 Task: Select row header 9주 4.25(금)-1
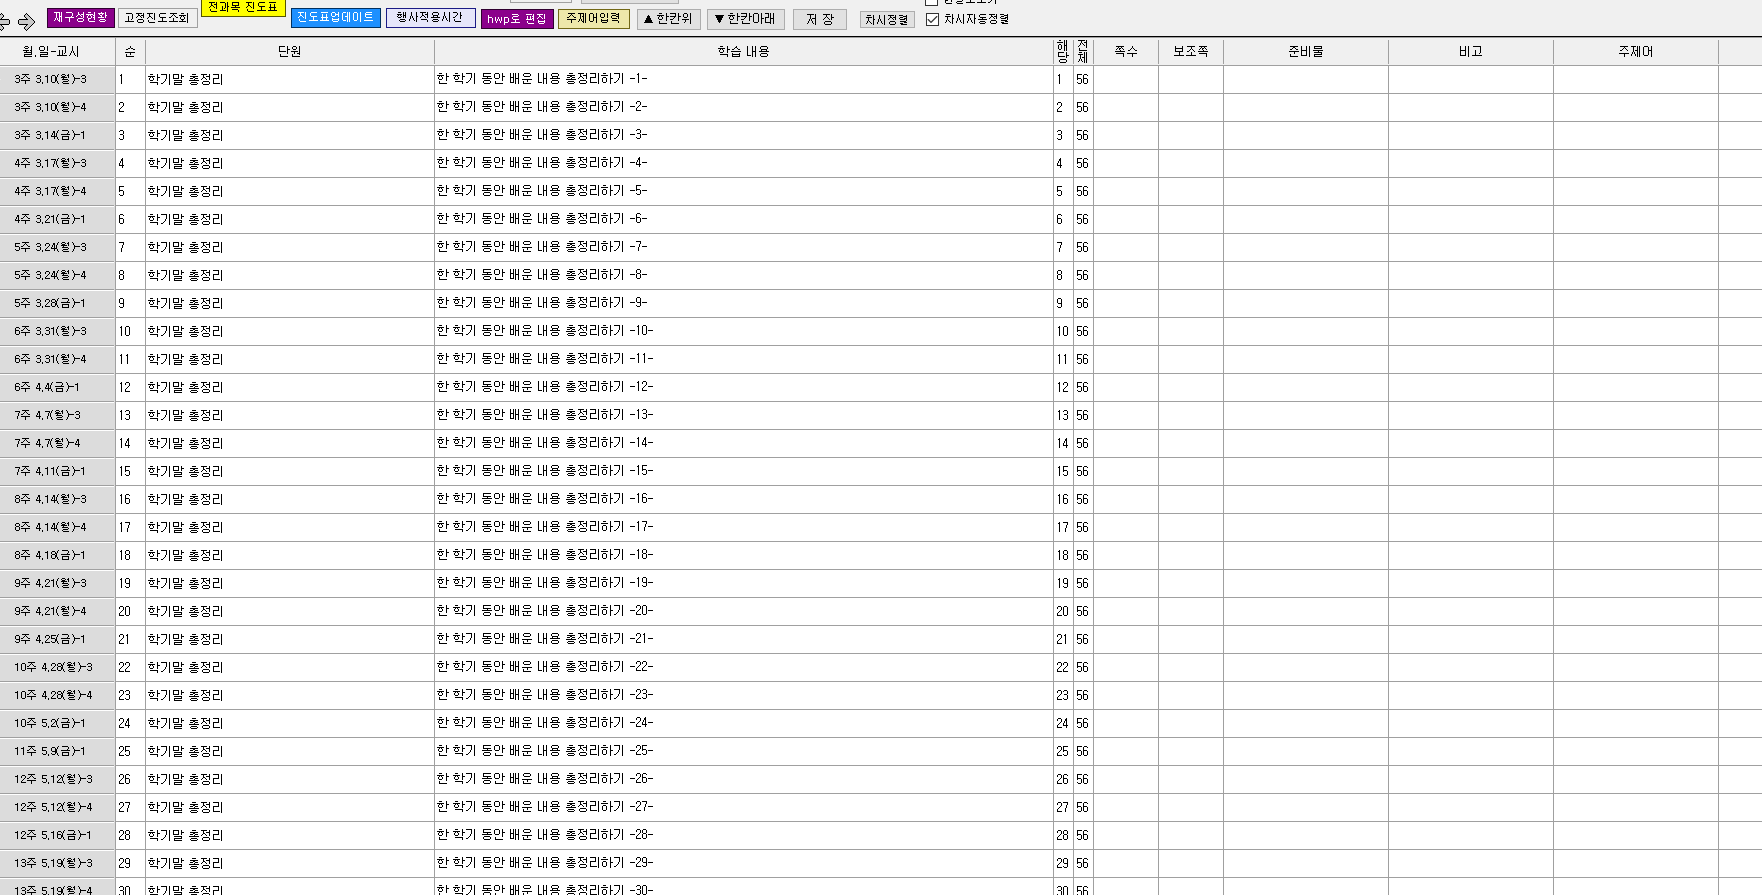pyautogui.click(x=57, y=639)
